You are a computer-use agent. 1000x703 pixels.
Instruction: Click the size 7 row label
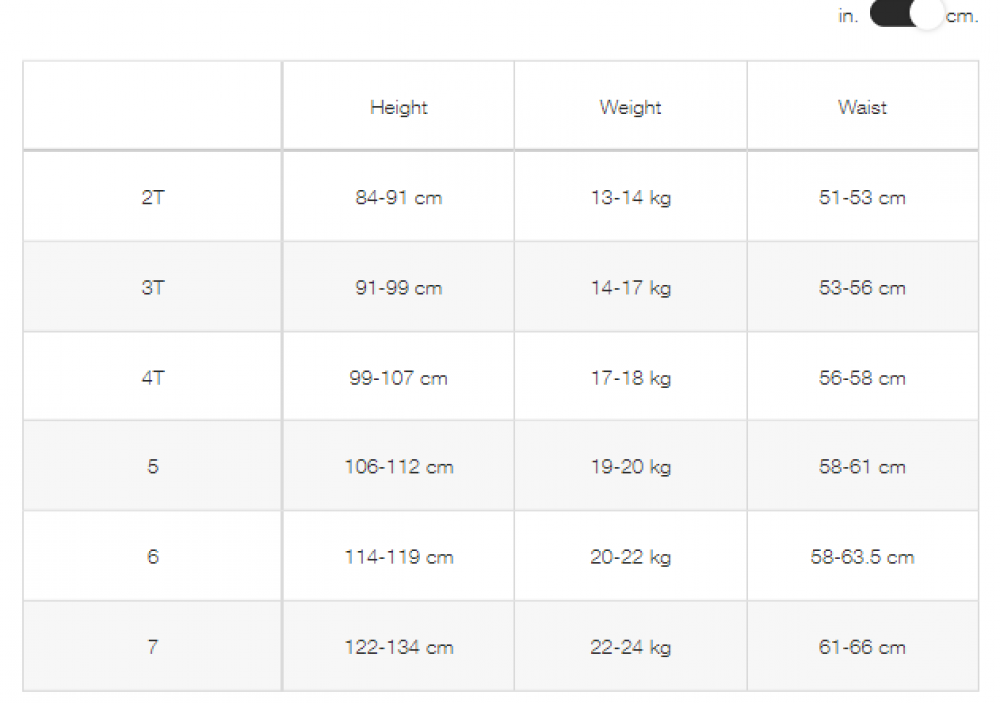[x=152, y=646]
